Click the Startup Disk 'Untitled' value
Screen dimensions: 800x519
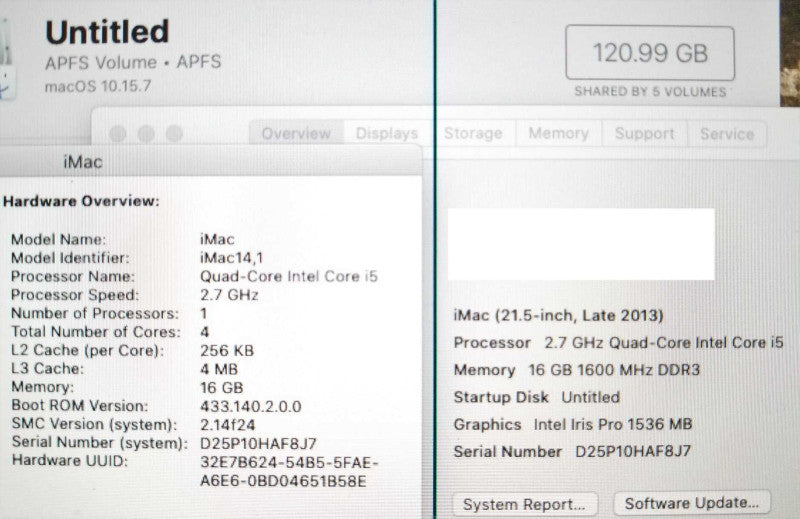tap(590, 397)
